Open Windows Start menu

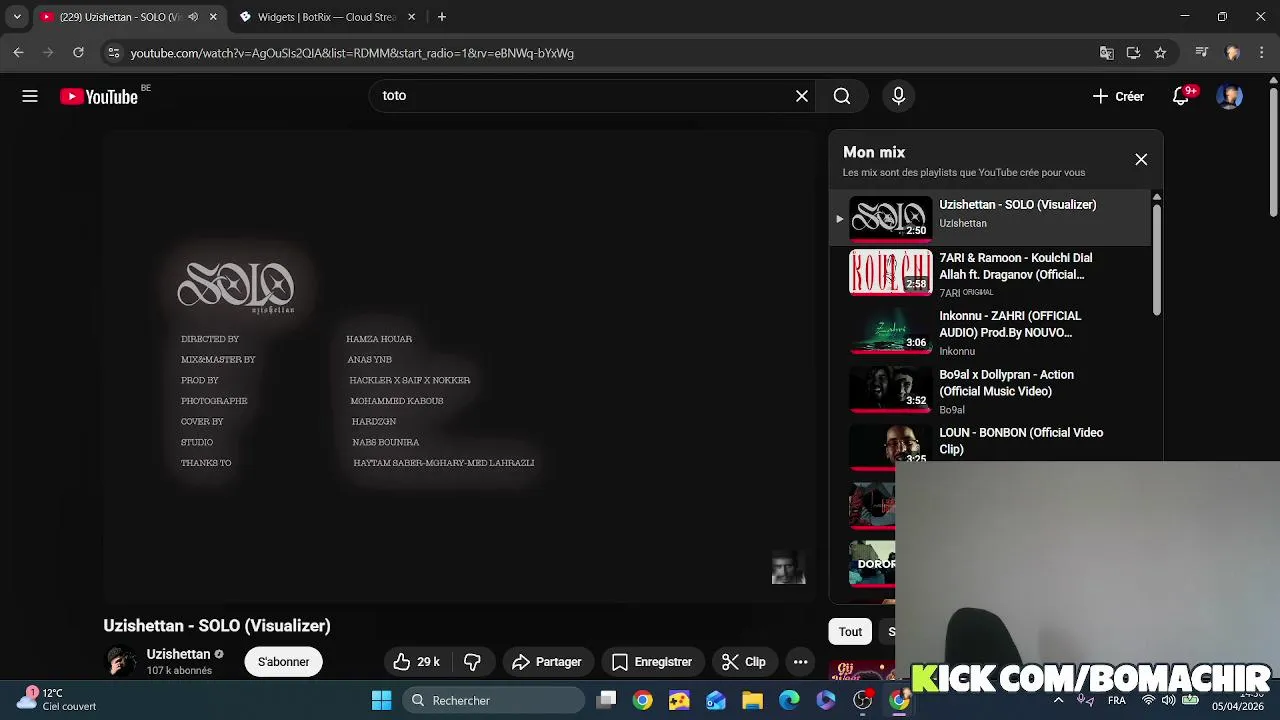coord(382,700)
